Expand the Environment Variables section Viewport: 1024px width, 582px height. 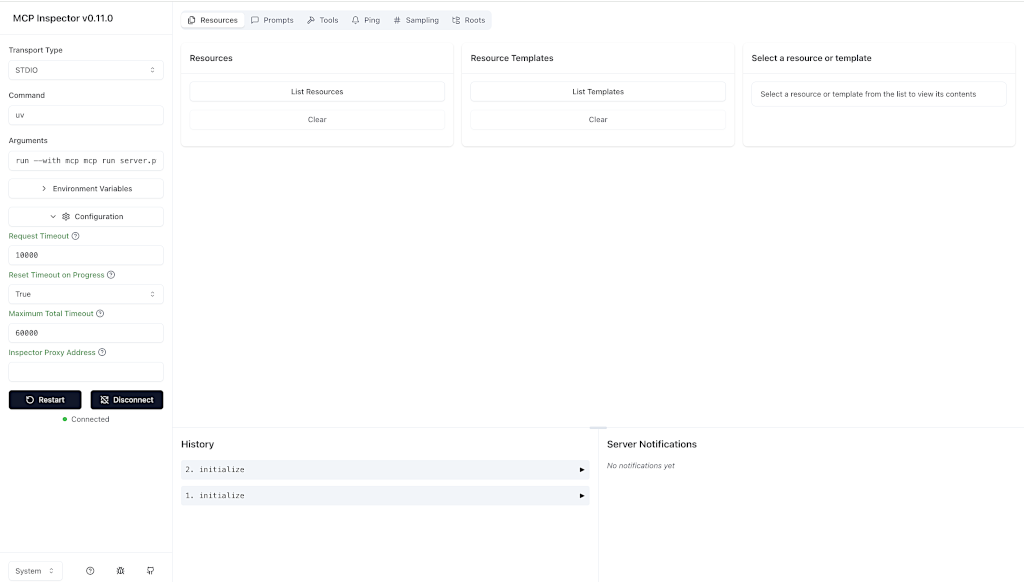(86, 189)
